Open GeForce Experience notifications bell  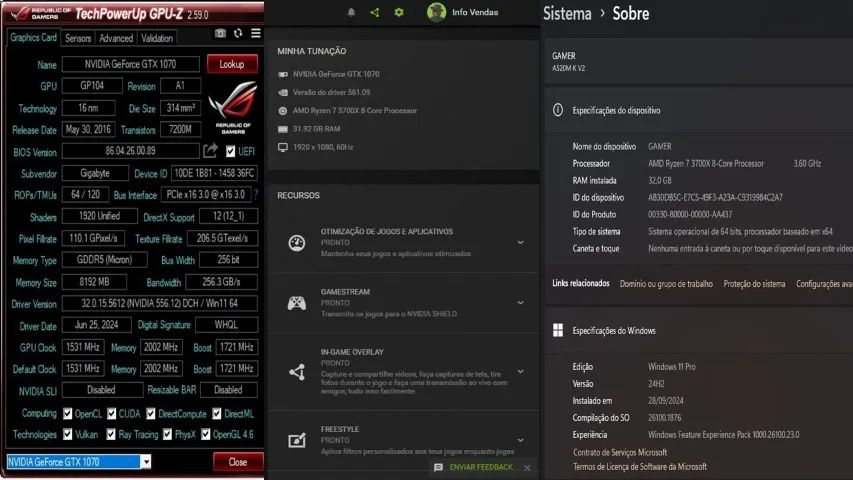(351, 12)
